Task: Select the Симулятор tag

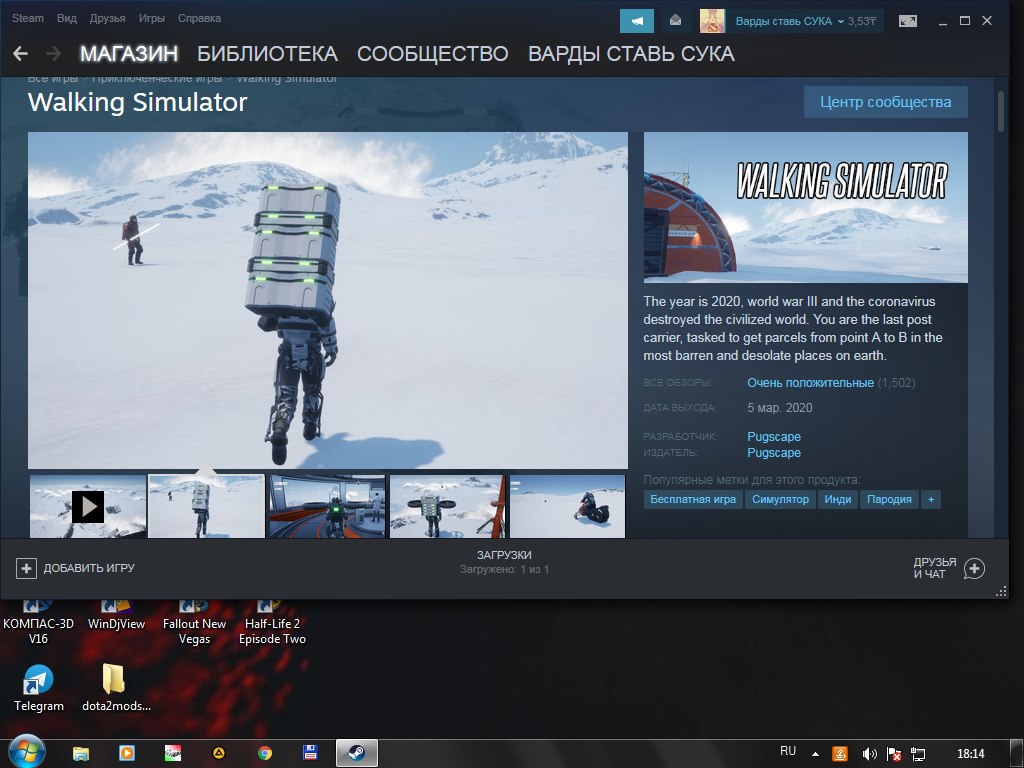Action: point(780,500)
